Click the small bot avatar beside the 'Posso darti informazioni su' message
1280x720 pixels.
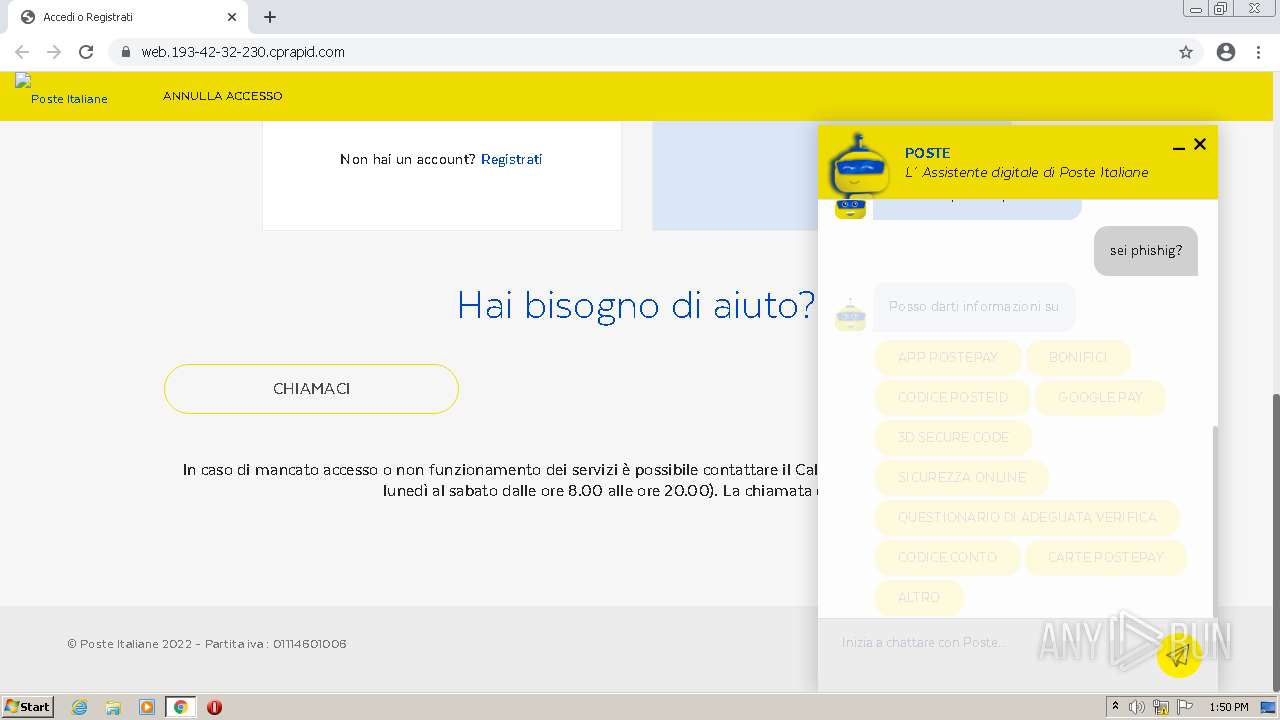[850, 314]
